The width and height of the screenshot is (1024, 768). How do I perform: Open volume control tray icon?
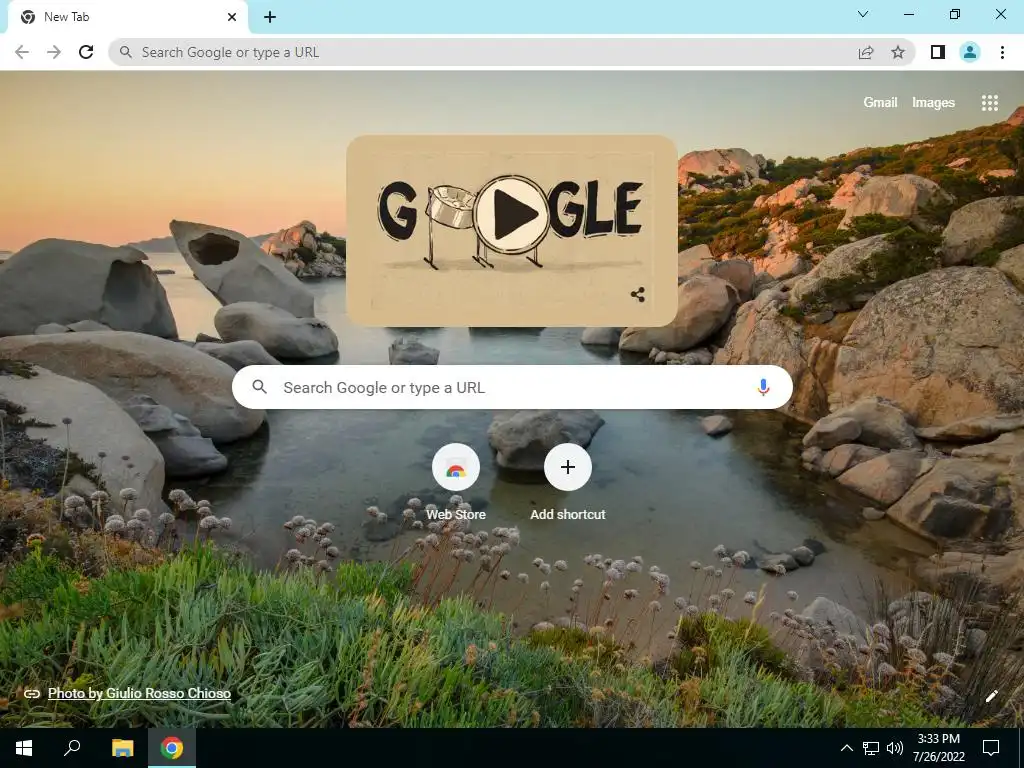click(895, 748)
